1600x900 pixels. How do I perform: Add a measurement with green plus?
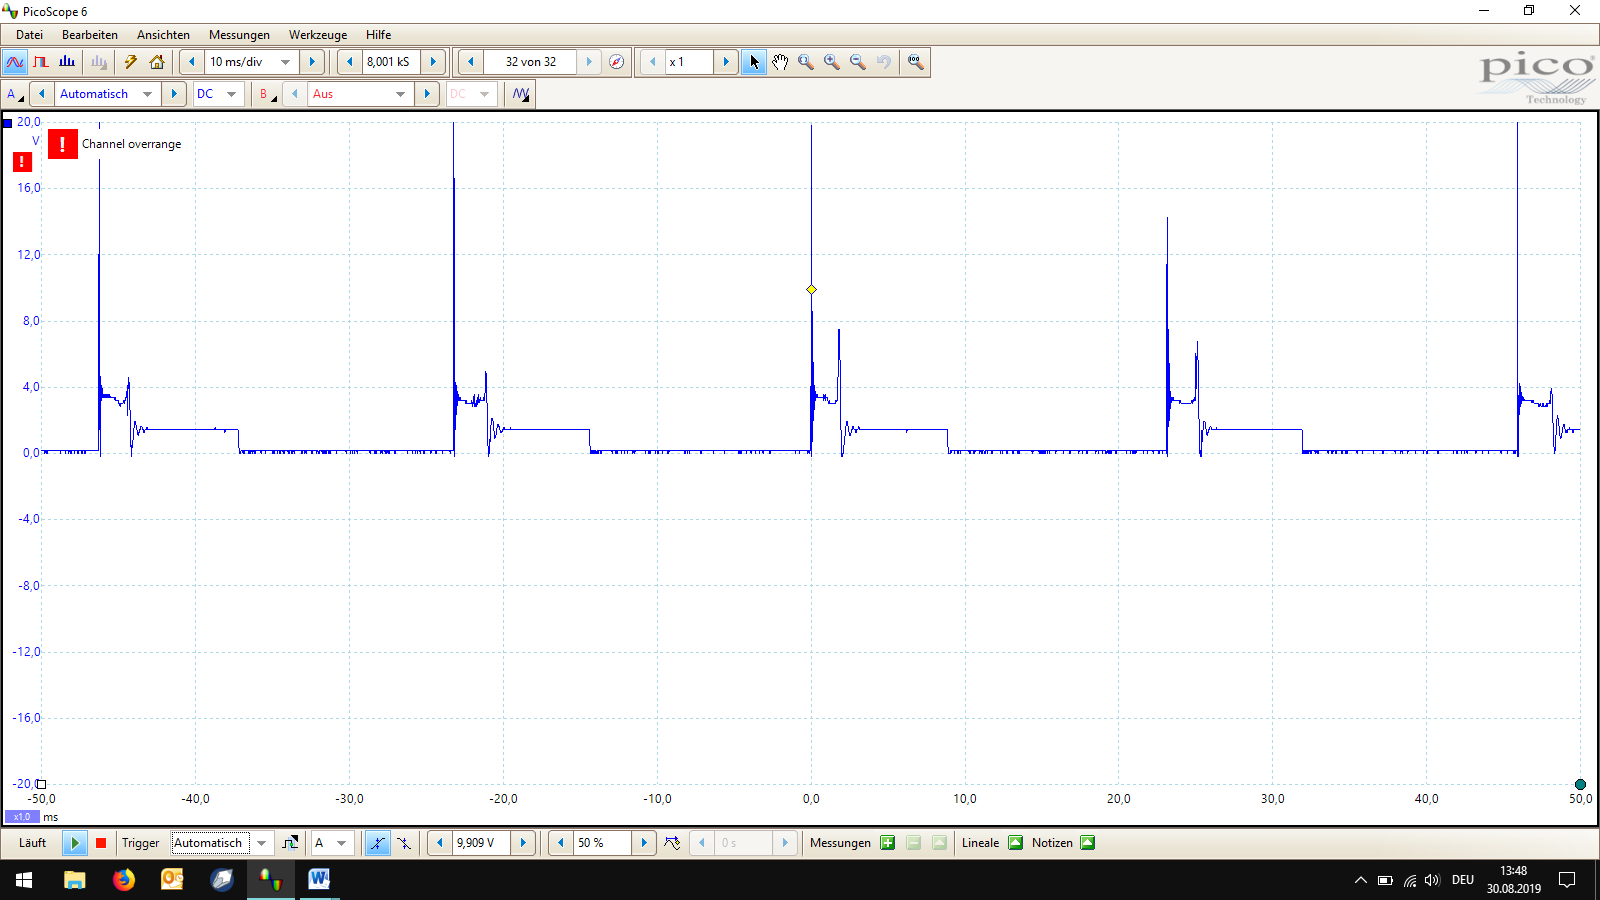click(887, 843)
